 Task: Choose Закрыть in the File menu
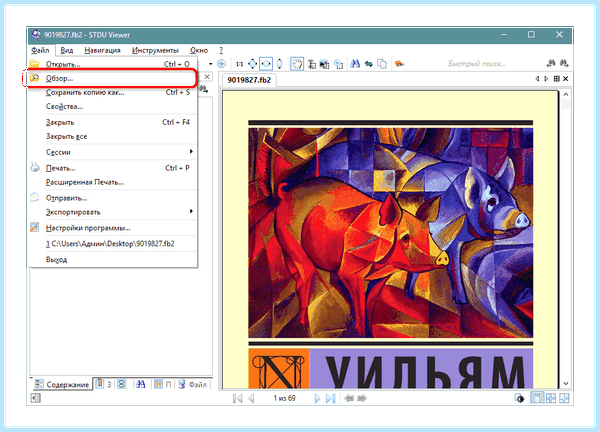click(x=113, y=122)
